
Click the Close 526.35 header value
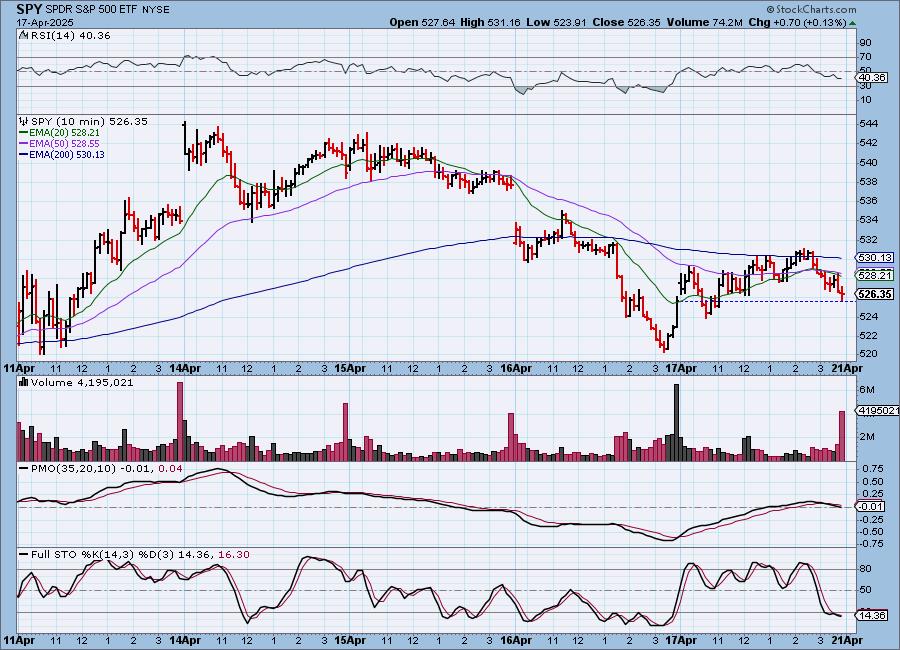coord(626,22)
